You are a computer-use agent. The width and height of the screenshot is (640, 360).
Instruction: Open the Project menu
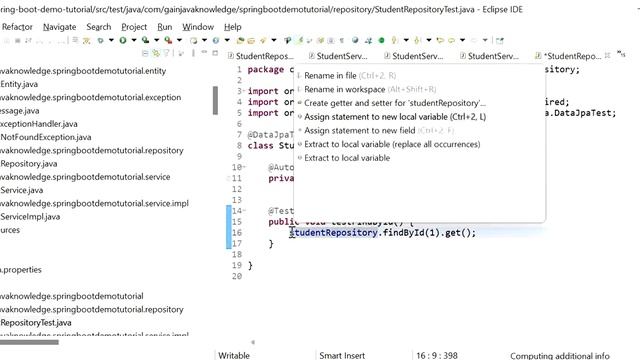tap(134, 27)
